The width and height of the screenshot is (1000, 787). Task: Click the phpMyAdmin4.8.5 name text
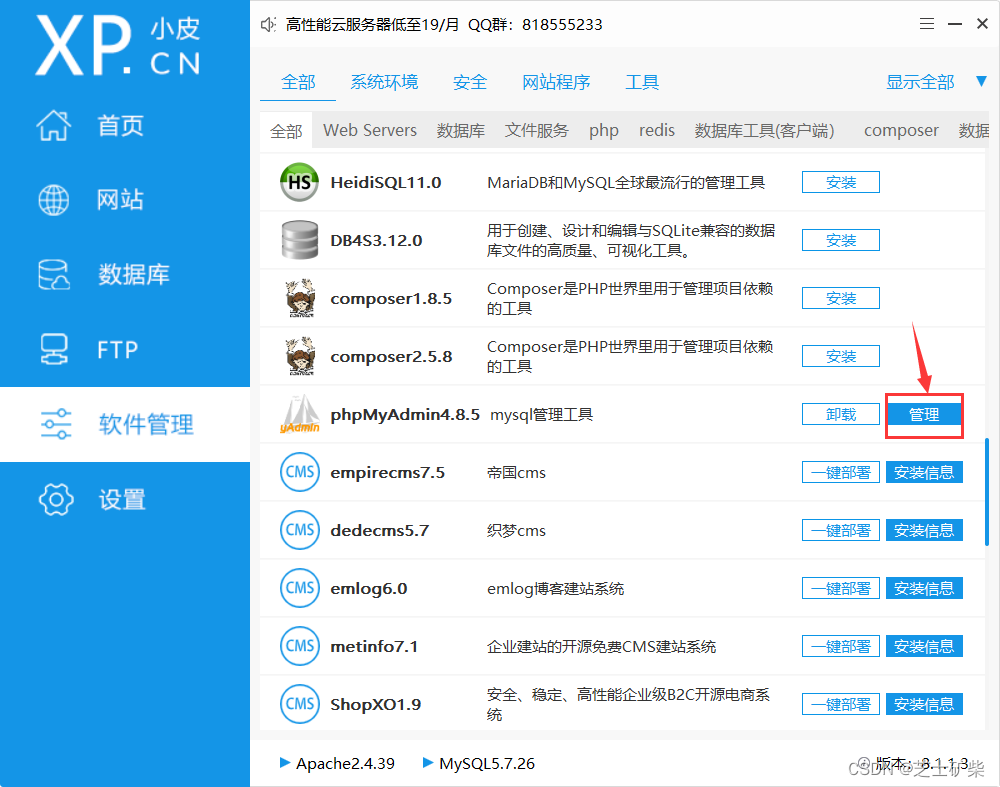pyautogui.click(x=405, y=415)
